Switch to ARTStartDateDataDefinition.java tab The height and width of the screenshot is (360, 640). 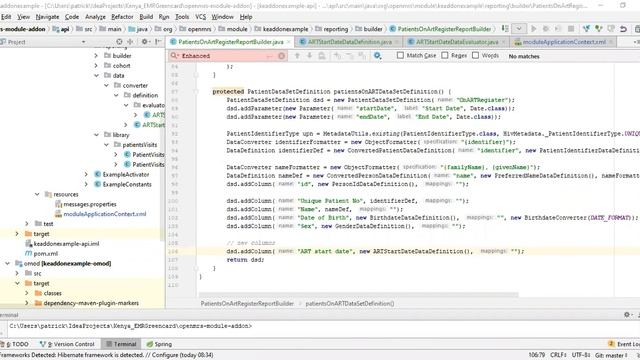pyautogui.click(x=349, y=42)
